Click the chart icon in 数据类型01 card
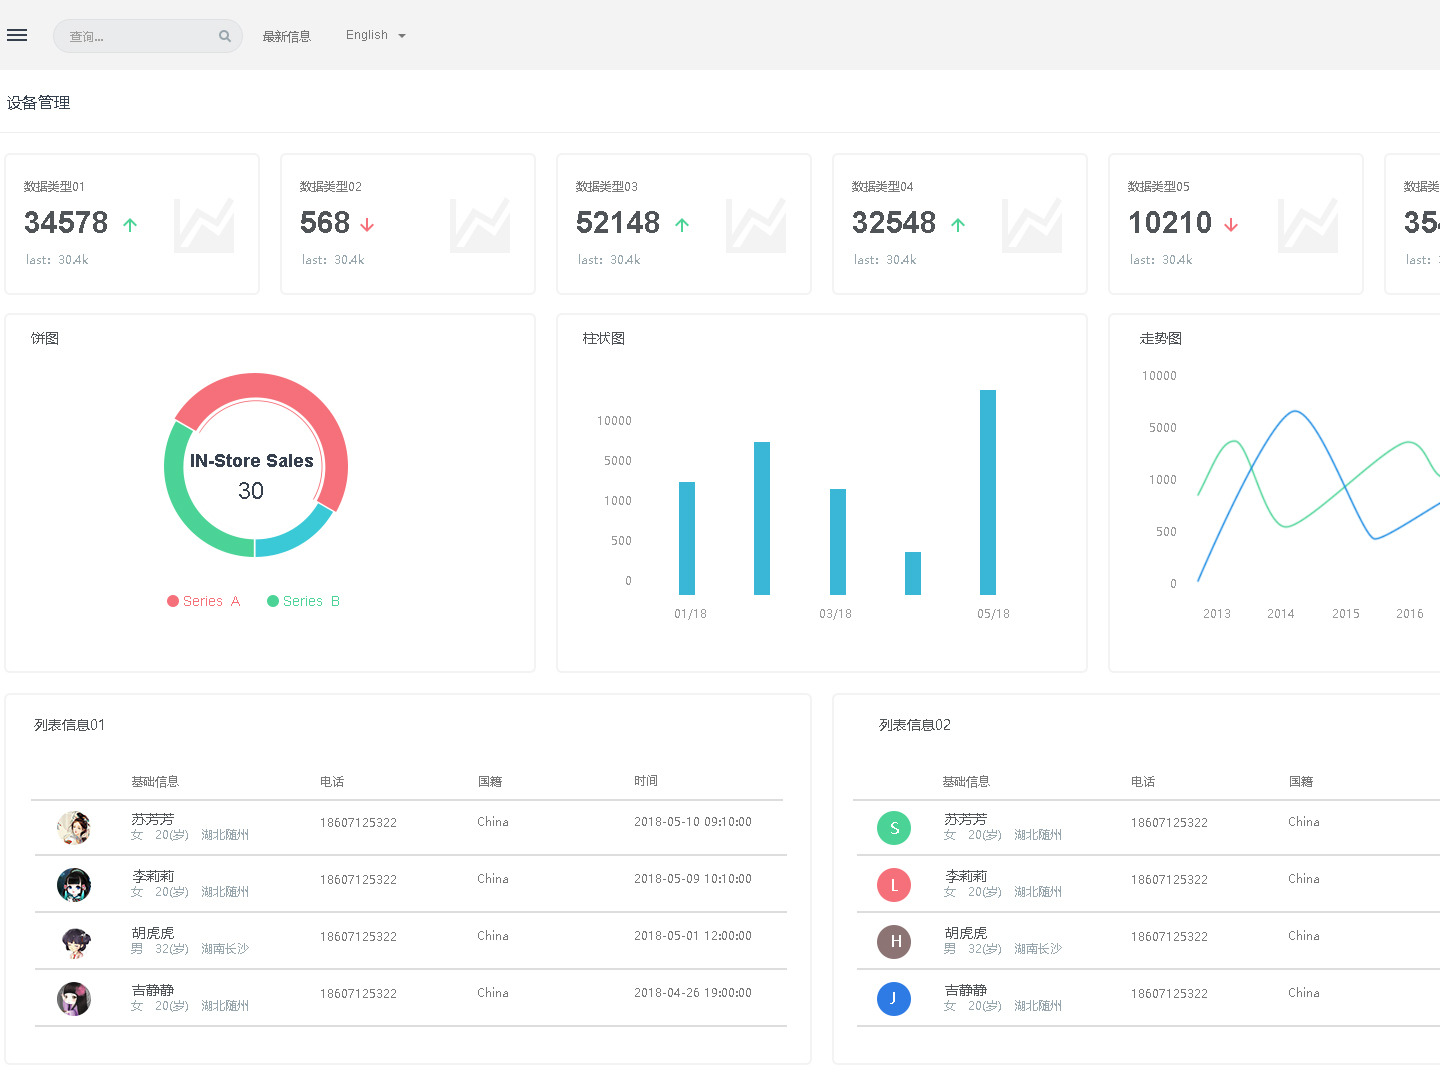The image size is (1440, 1080). coord(204,225)
